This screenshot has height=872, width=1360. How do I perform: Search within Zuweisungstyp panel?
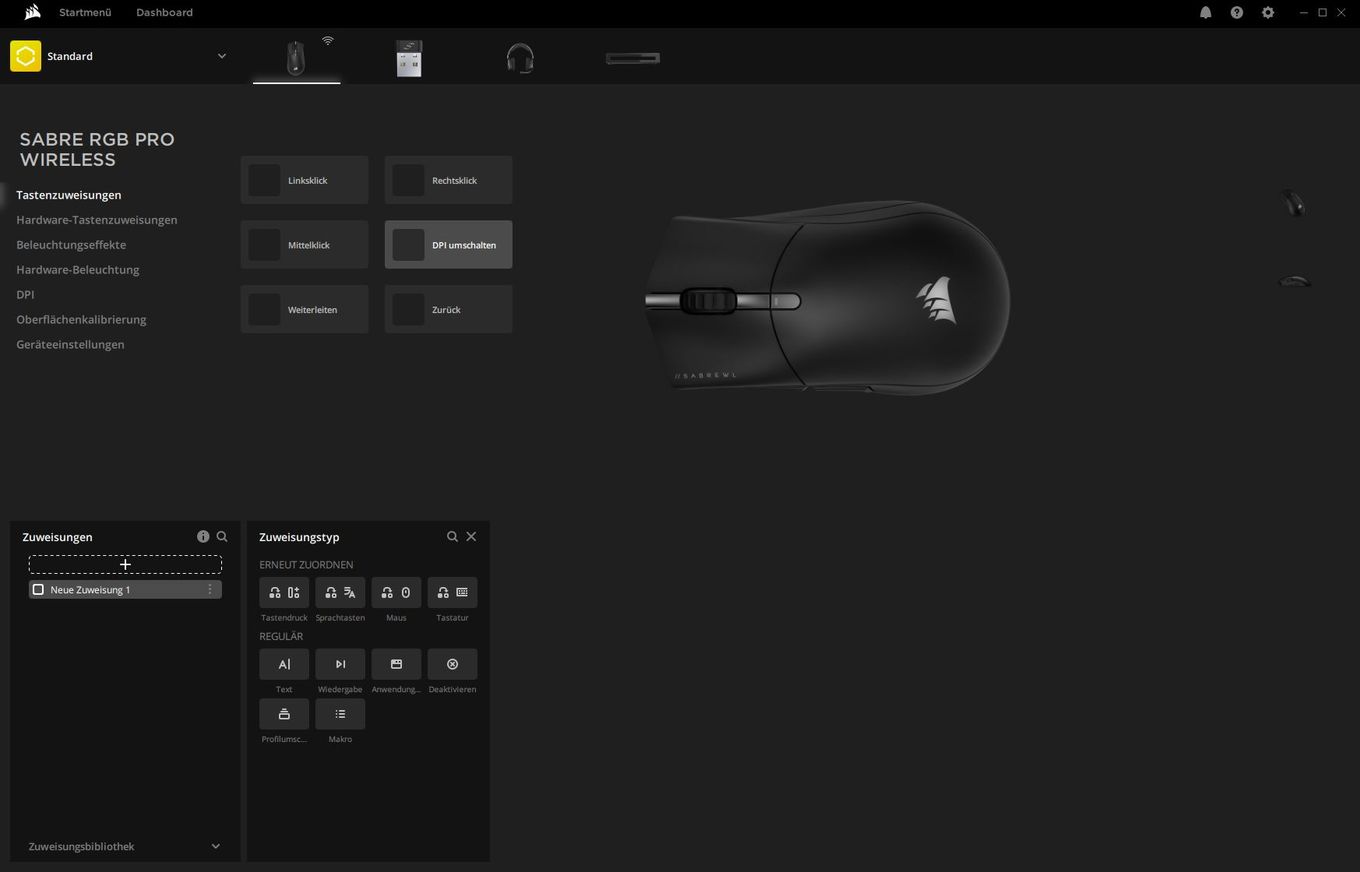click(452, 536)
